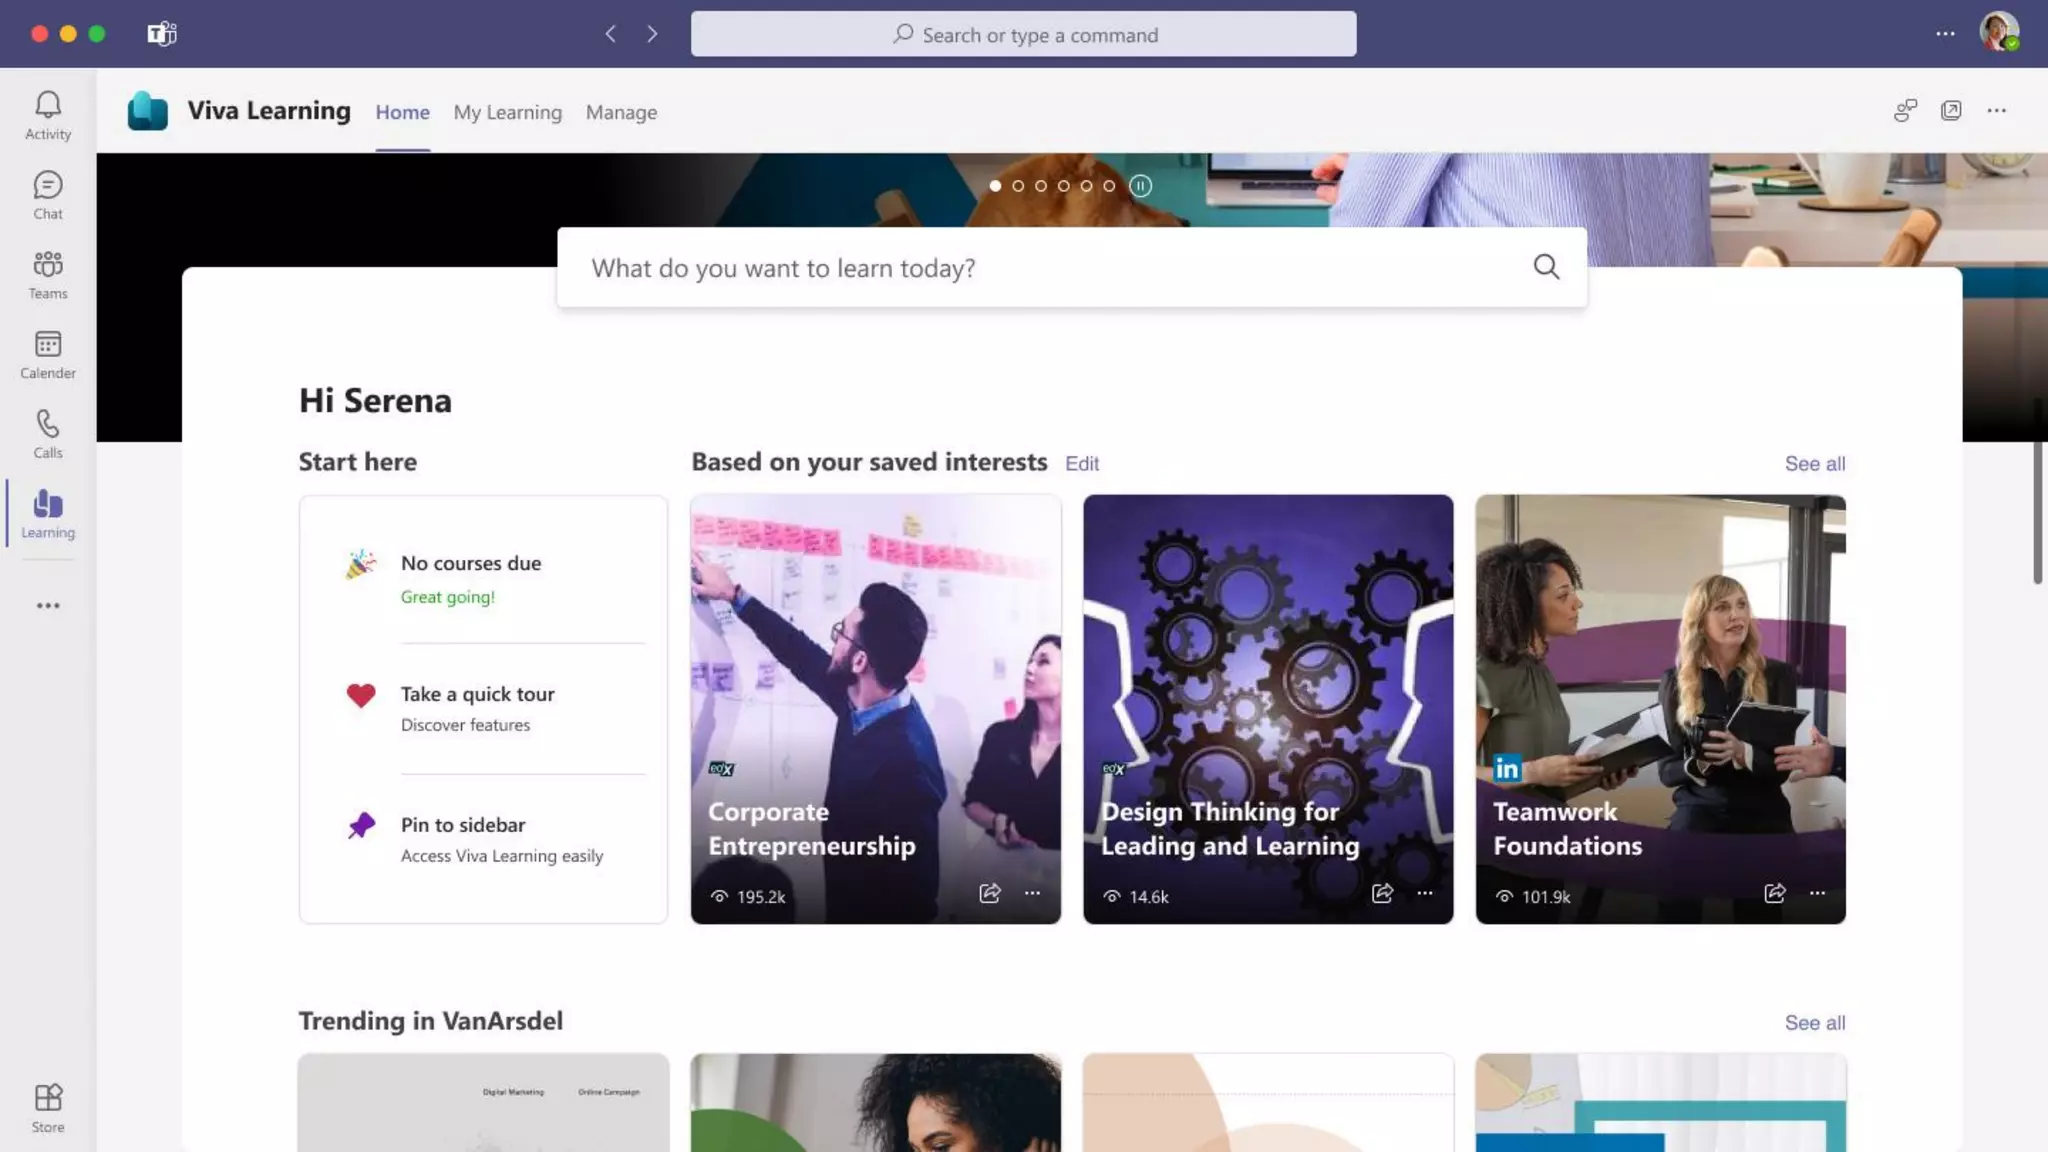This screenshot has width=2048, height=1152.
Task: Go to Teams in the sidebar
Action: 48,274
